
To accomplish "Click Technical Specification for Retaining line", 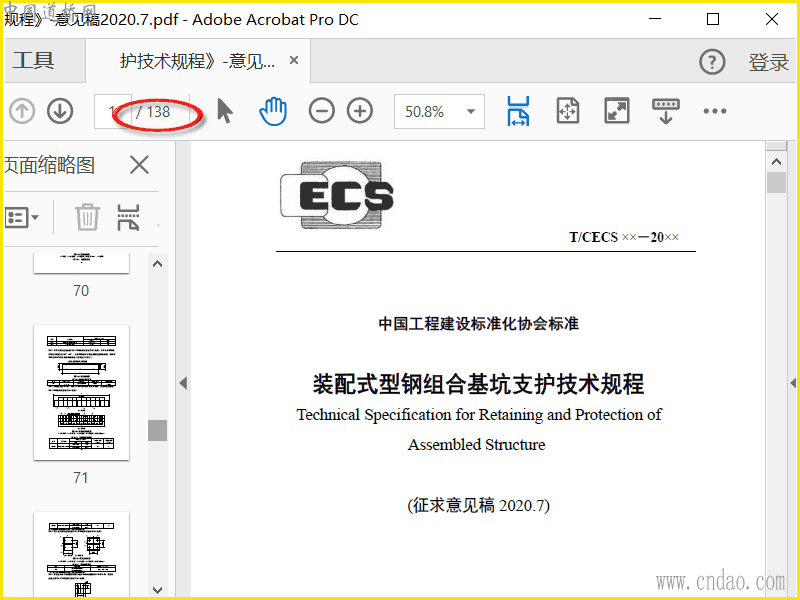I will [479, 415].
